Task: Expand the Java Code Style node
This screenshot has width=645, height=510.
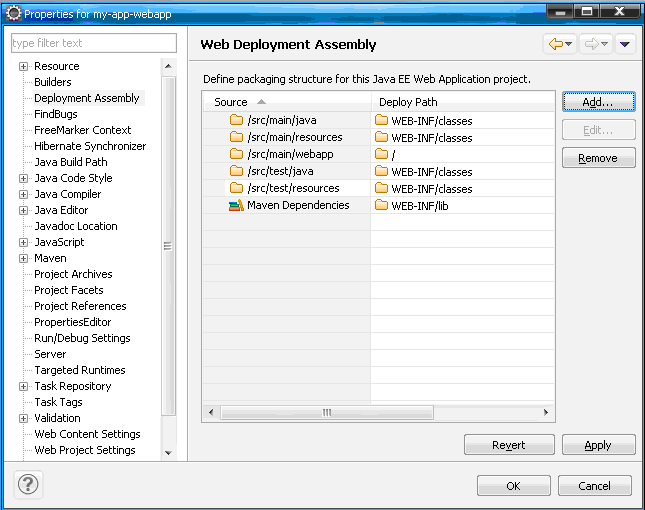Action: tap(24, 178)
